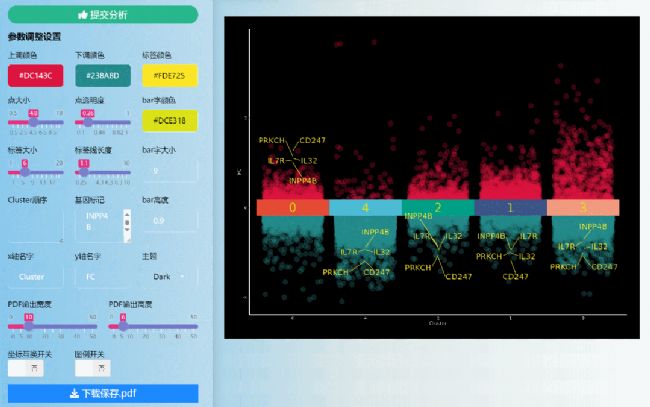This screenshot has width=650, height=407.
Task: Click the 基因标记 box scroll-up arrow
Action: click(x=126, y=214)
